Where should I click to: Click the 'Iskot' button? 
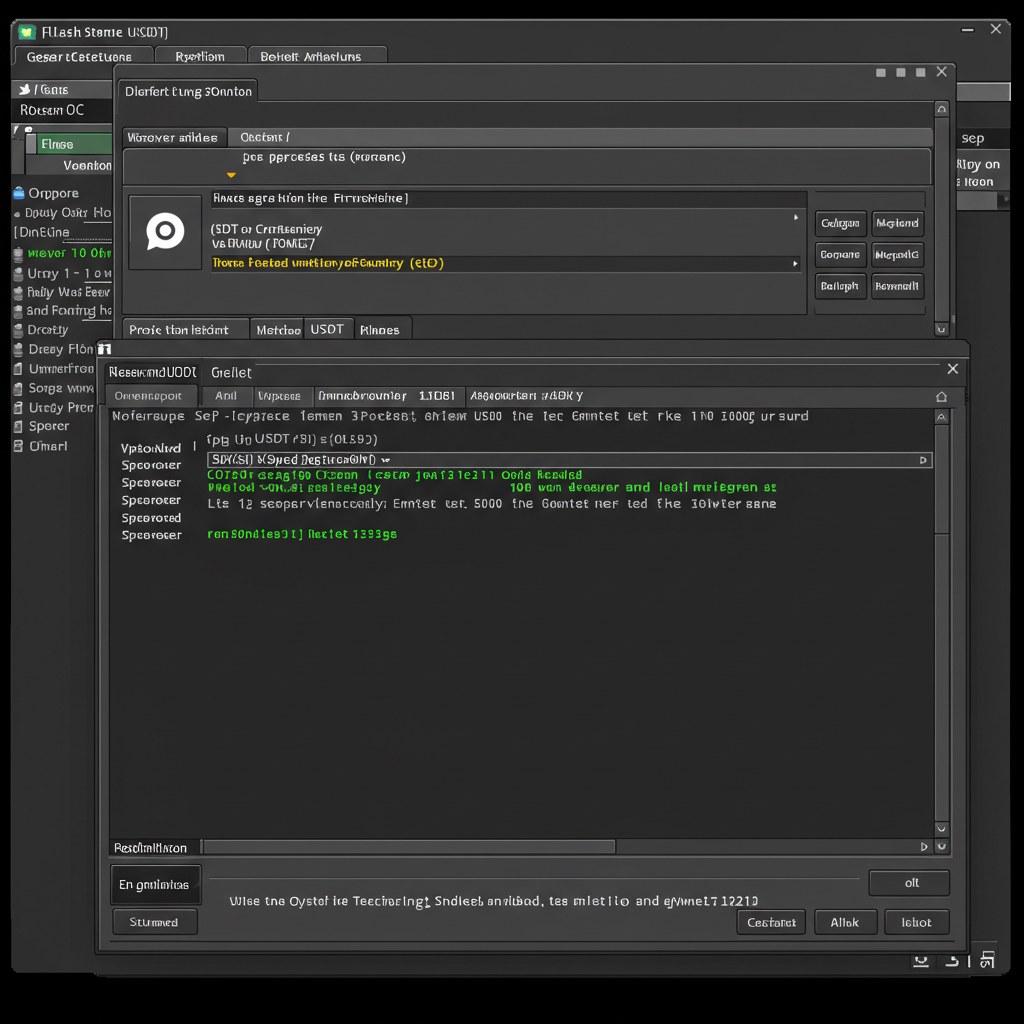916,922
